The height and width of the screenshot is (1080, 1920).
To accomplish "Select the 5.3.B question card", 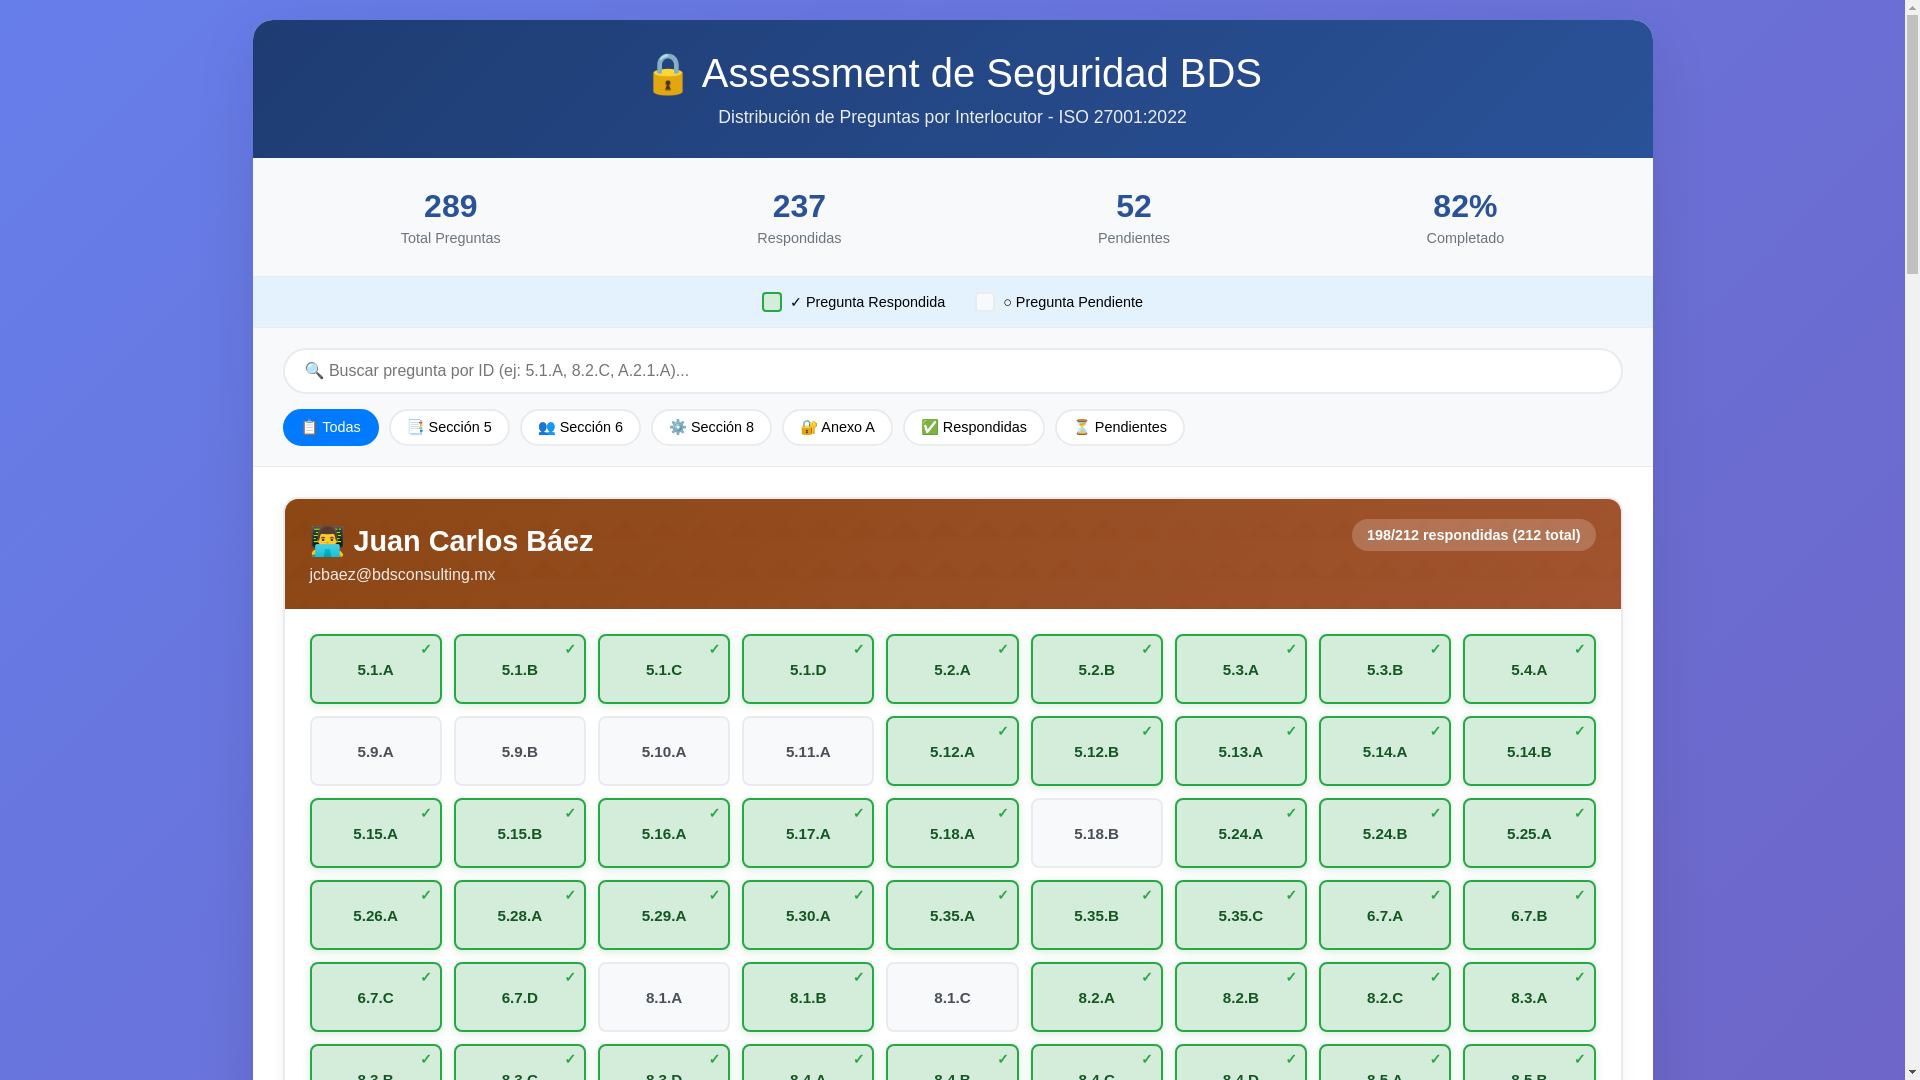I will click(1385, 669).
